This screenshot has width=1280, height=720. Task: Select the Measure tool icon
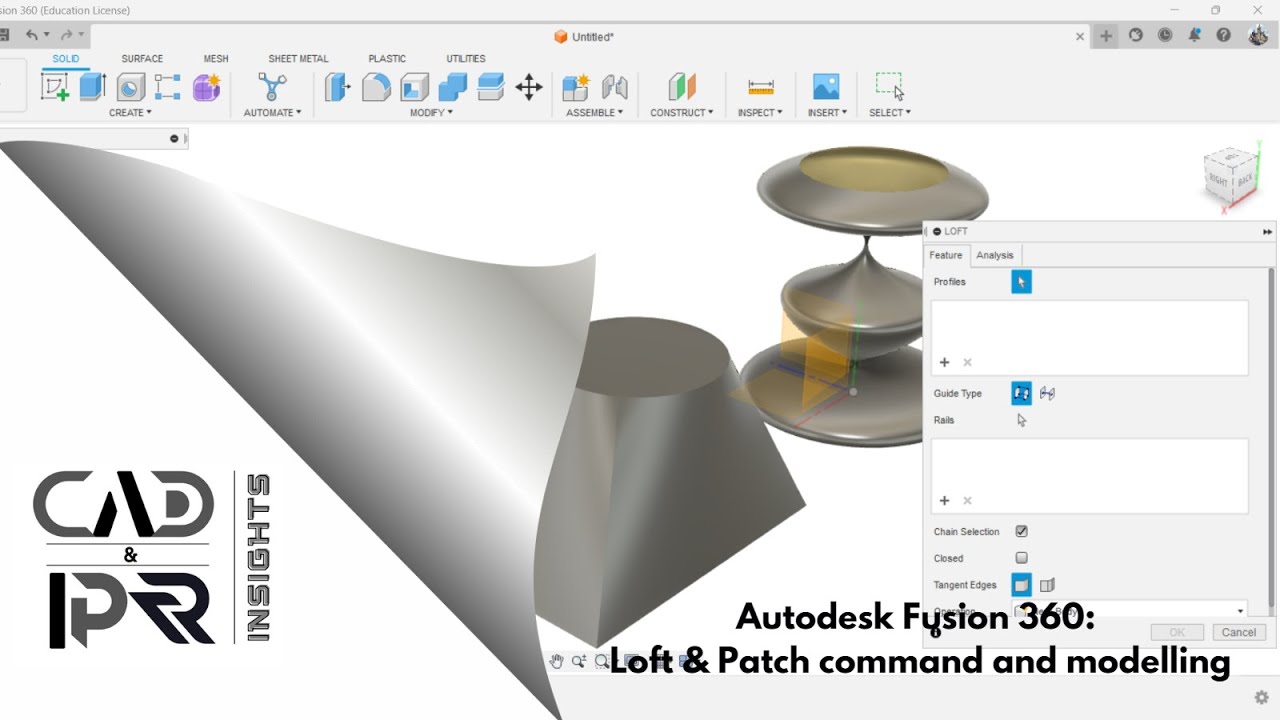point(761,88)
